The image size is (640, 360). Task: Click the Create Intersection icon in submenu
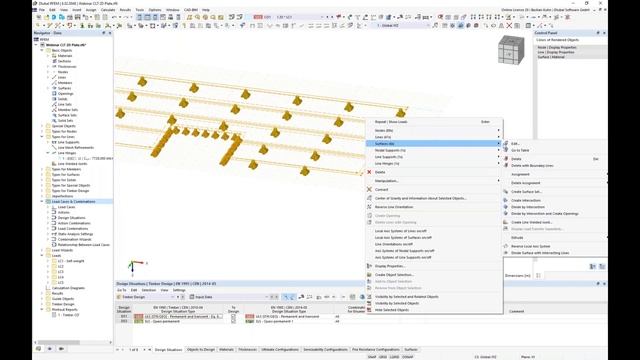pos(506,200)
